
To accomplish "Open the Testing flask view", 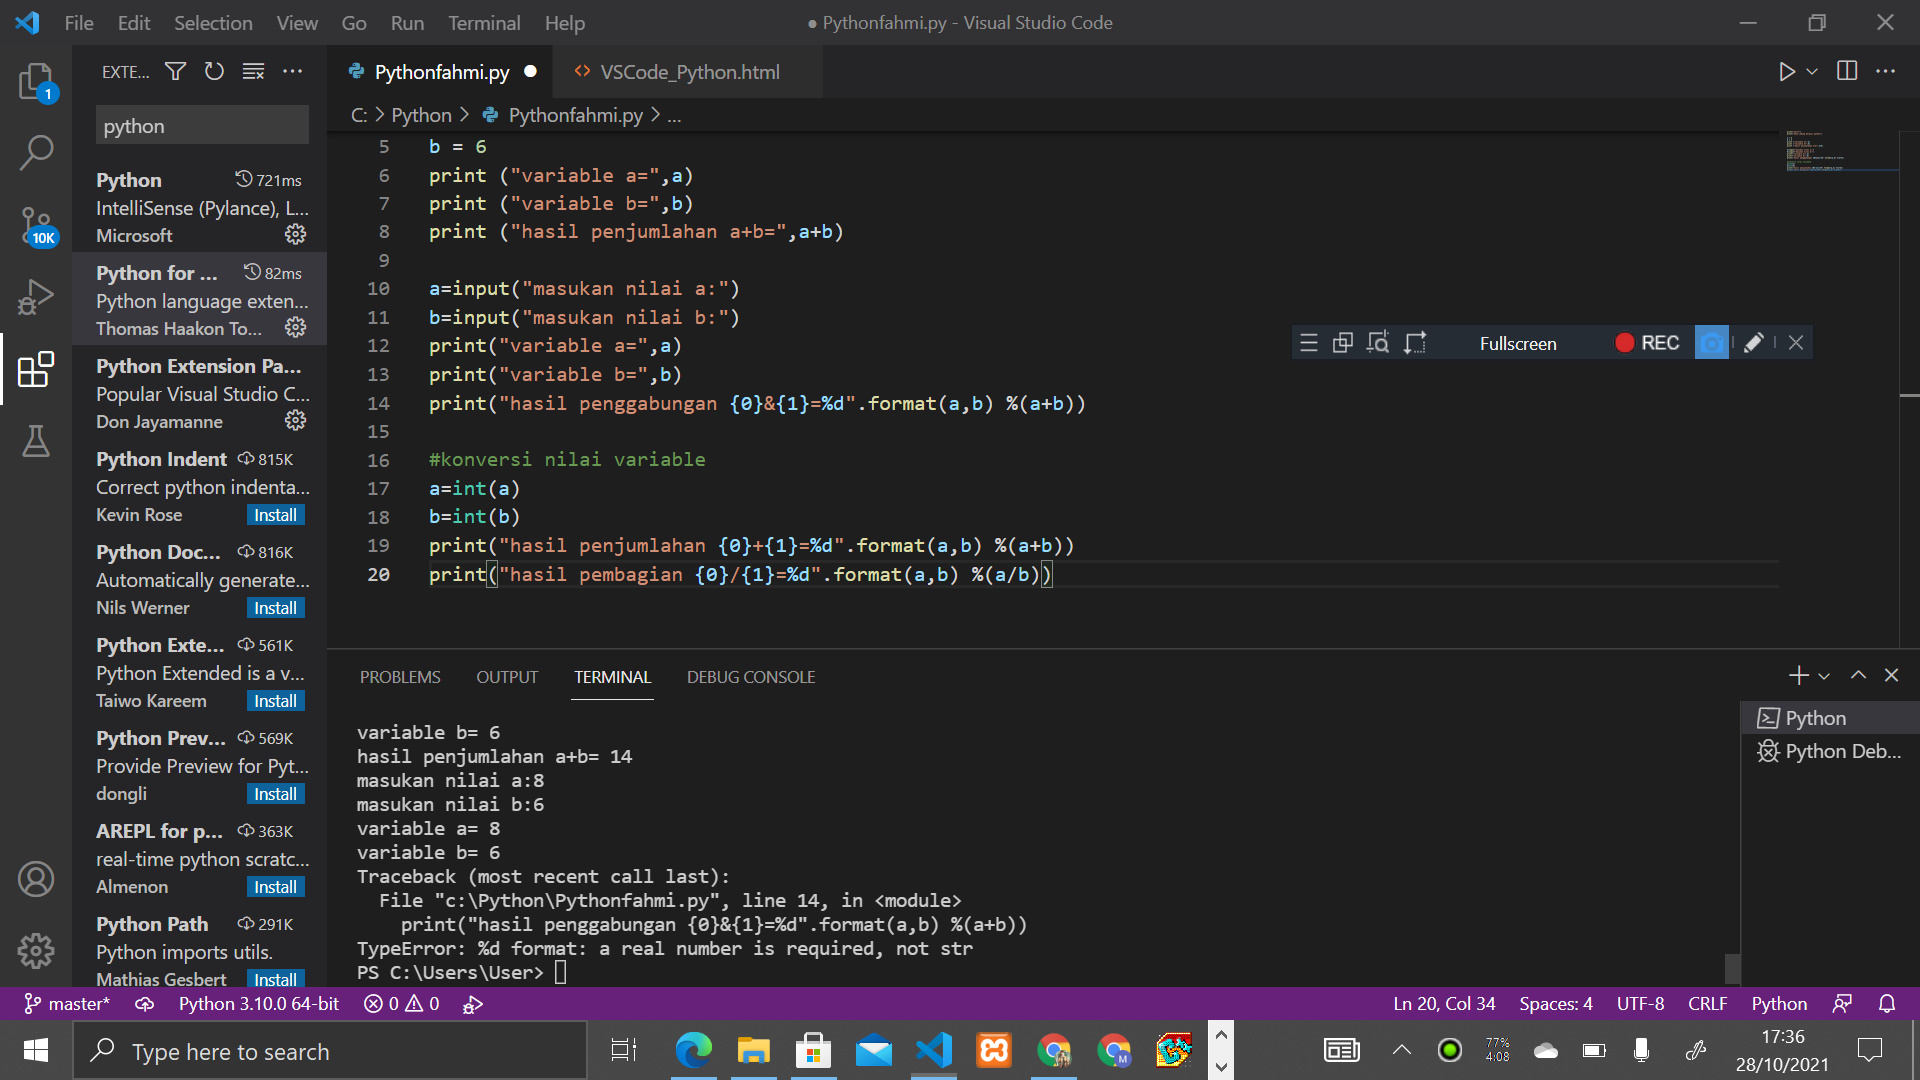I will point(36,441).
